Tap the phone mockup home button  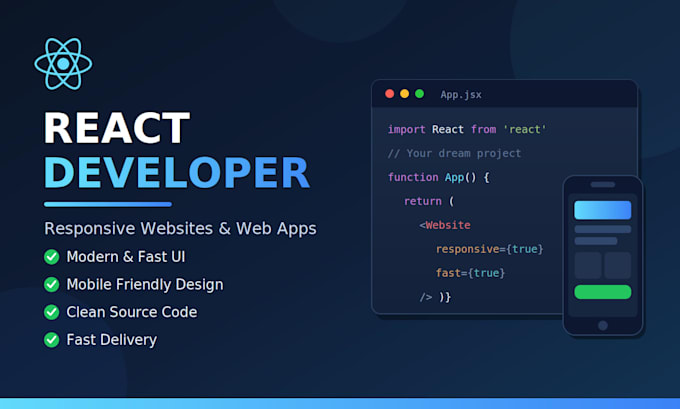[603, 325]
